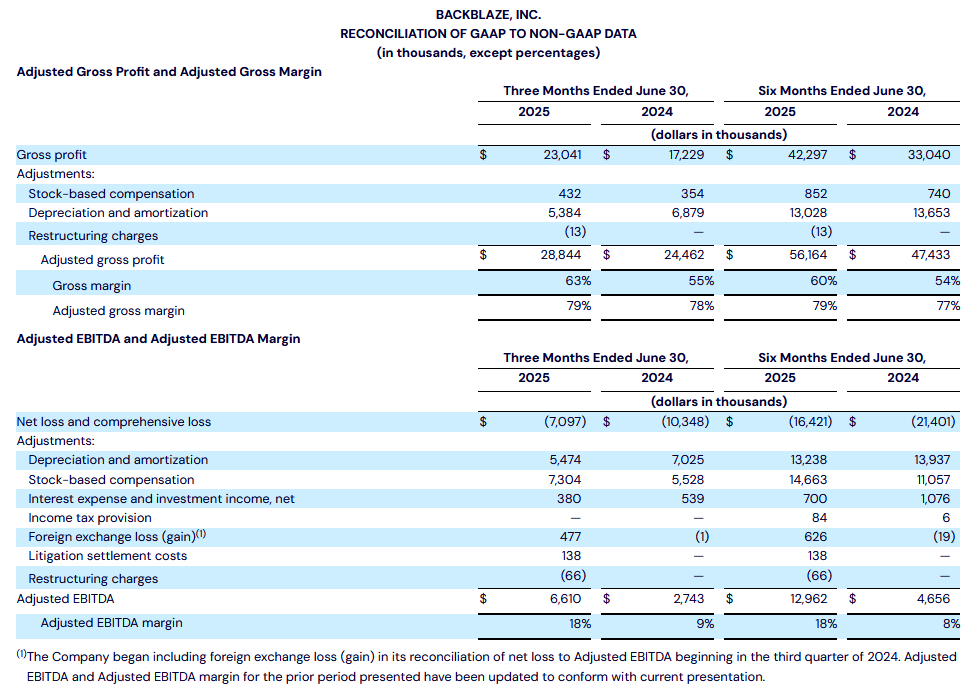Click Adjusted EBITDA value 2,743
This screenshot has width=972, height=686.
689,599
